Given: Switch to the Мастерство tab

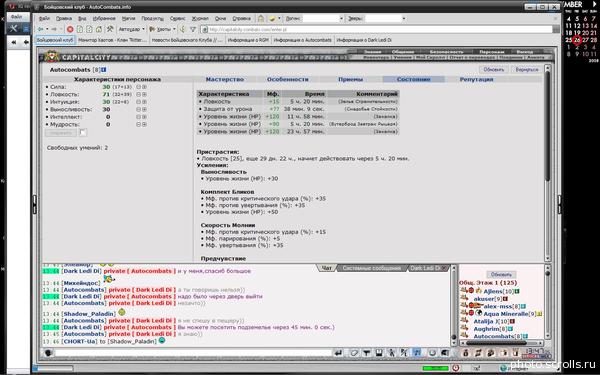Looking at the screenshot, I should 225,79.
